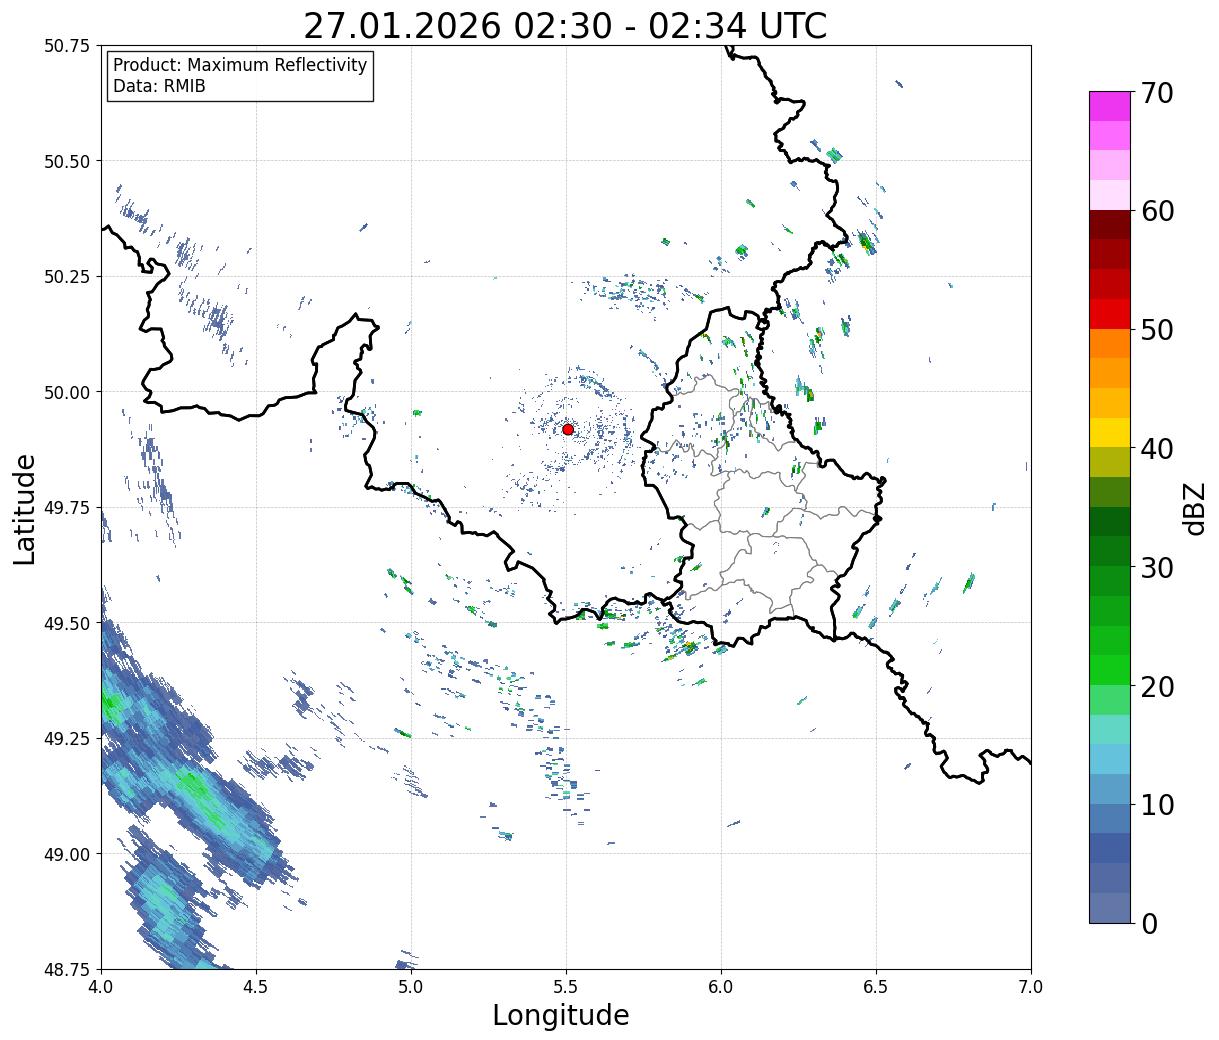Click the latitude tick label 49.25
This screenshot has width=1219, height=1040.
pos(67,739)
